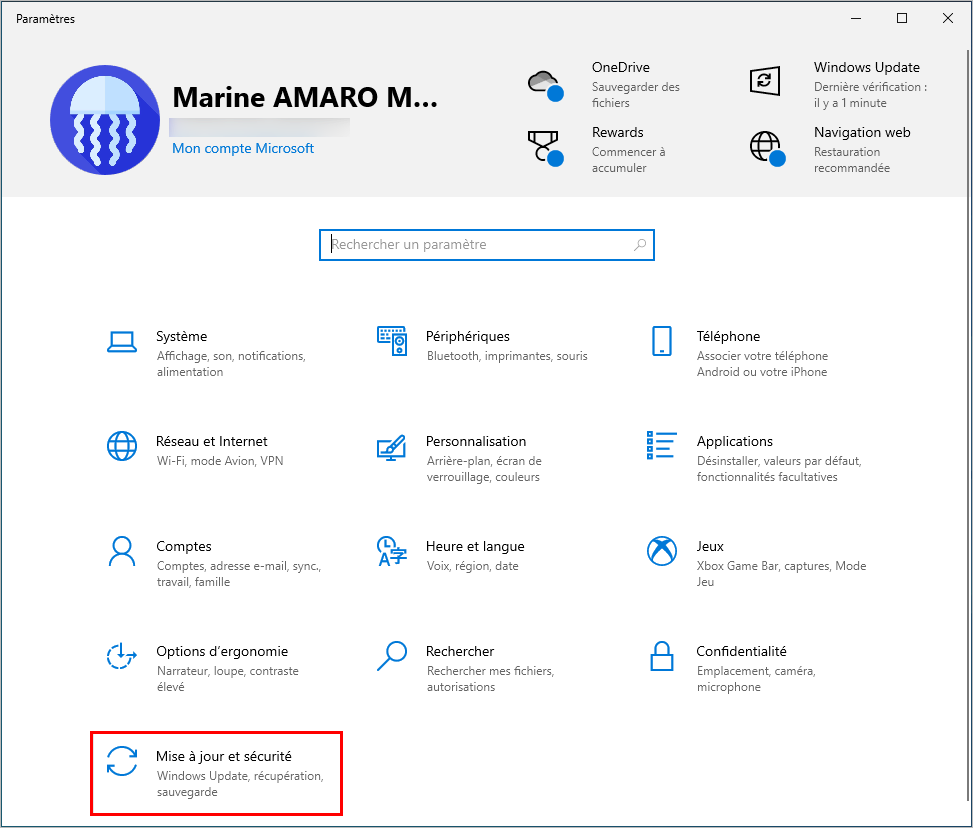Open the Réseau et Internet title
Image resolution: width=973 pixels, height=828 pixels.
[x=212, y=441]
